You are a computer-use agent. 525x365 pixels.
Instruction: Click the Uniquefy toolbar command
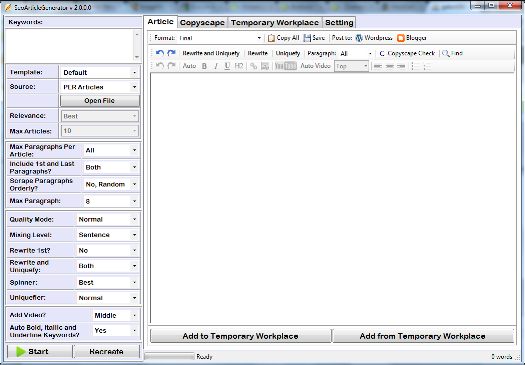coord(288,53)
